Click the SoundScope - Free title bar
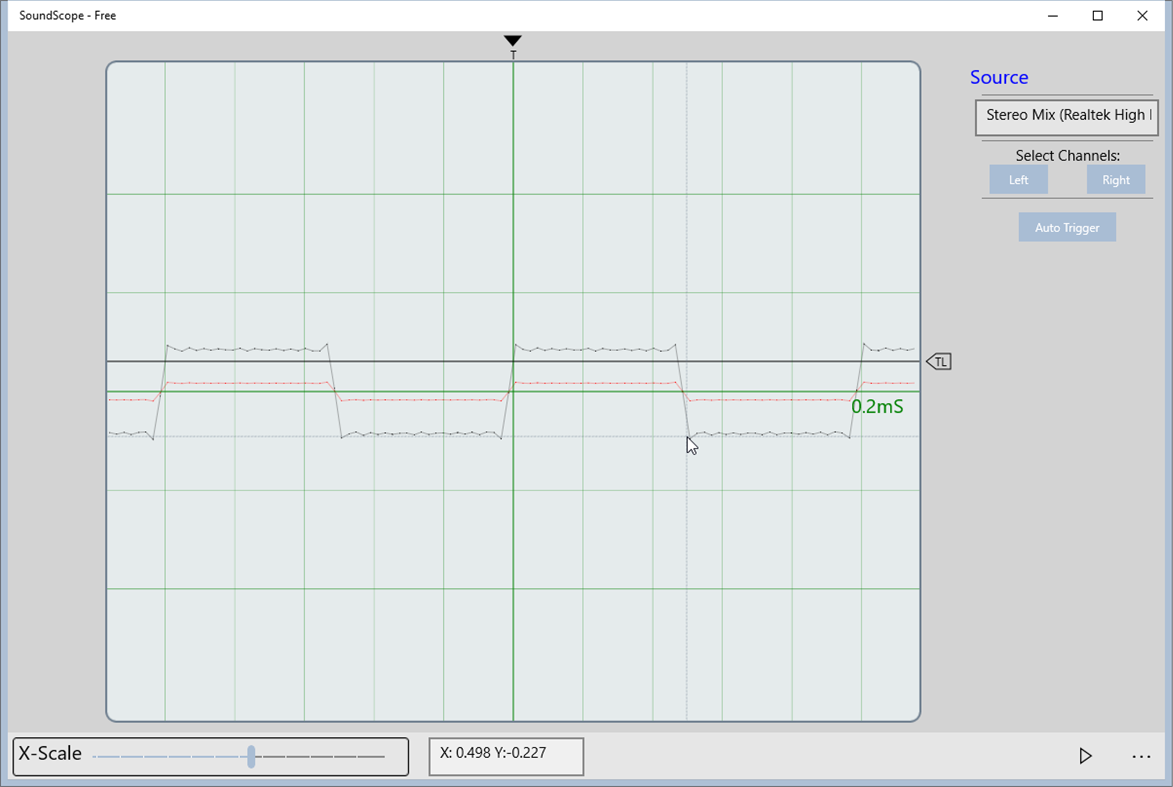The width and height of the screenshot is (1173, 787). [67, 15]
